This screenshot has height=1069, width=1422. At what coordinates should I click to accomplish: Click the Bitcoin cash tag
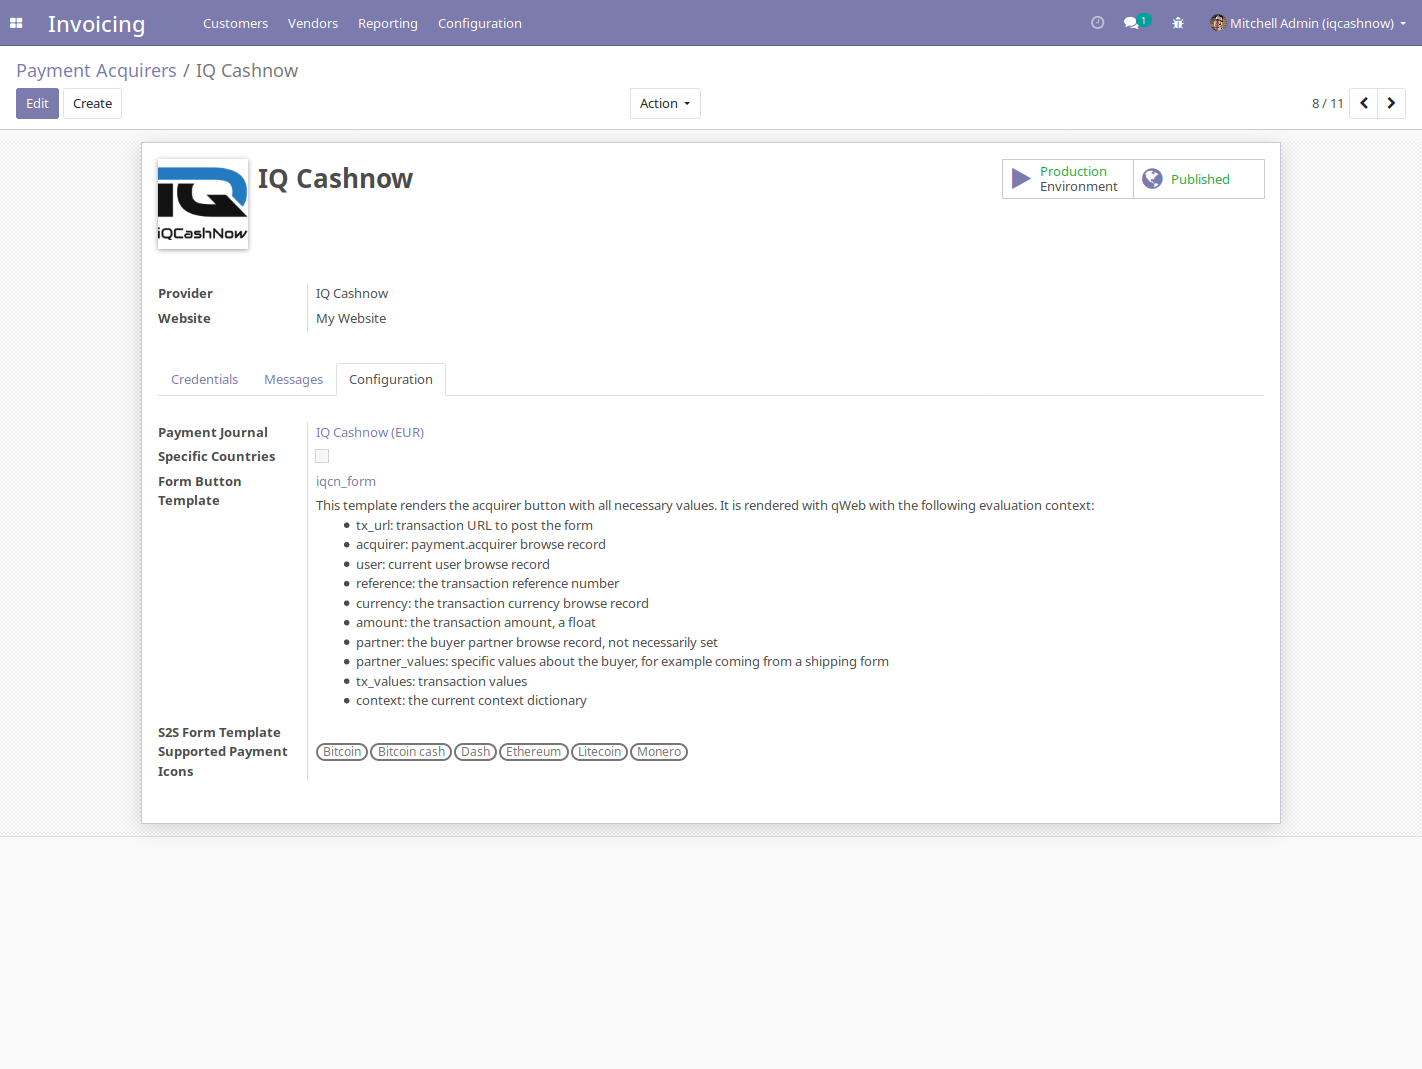point(411,752)
